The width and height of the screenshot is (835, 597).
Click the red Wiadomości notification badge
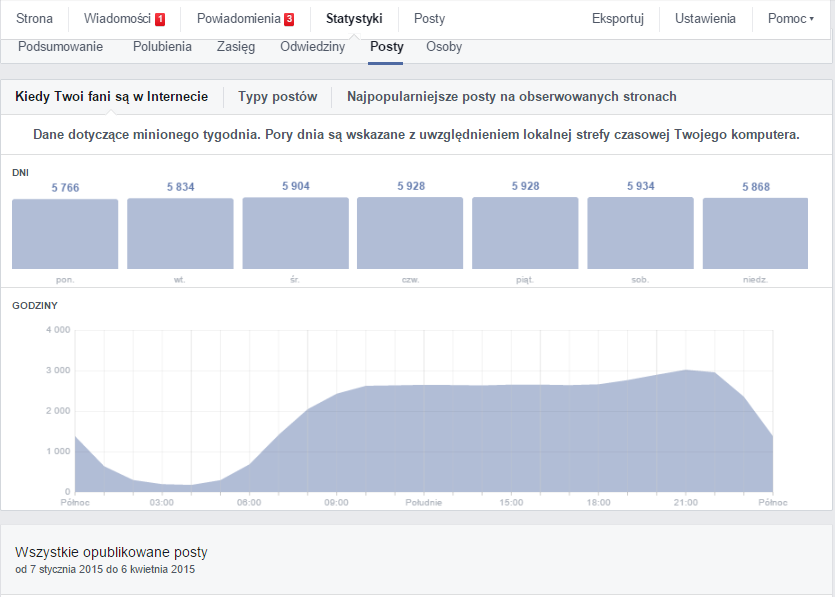click(x=160, y=20)
